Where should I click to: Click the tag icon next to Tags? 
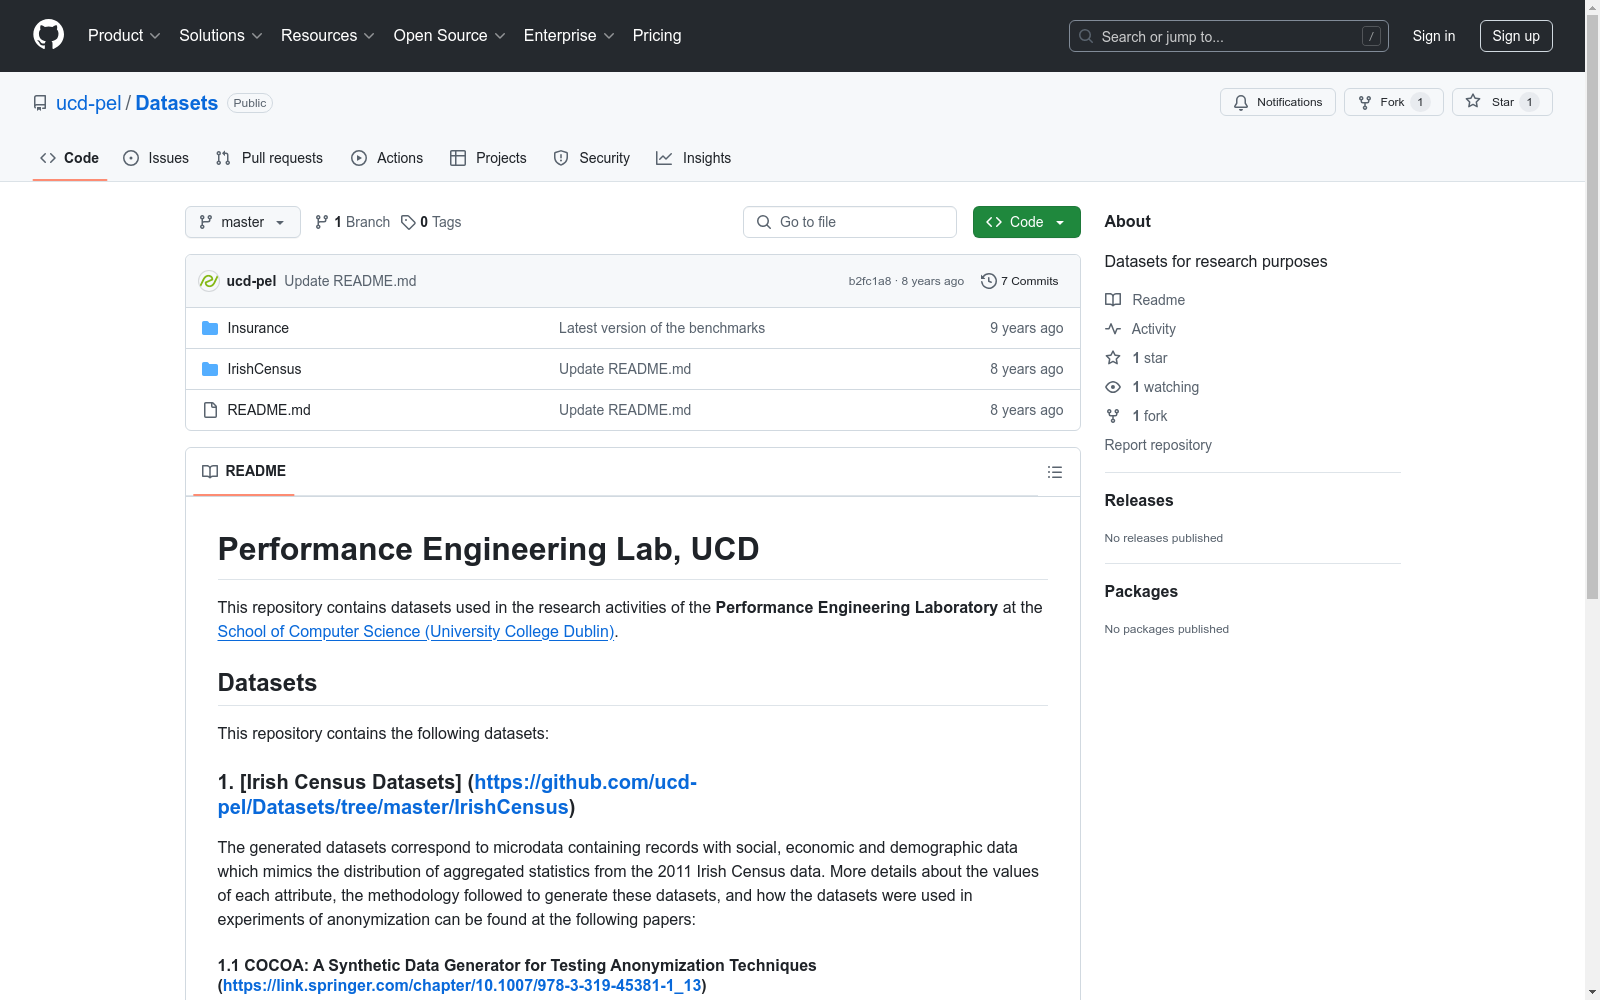click(408, 222)
